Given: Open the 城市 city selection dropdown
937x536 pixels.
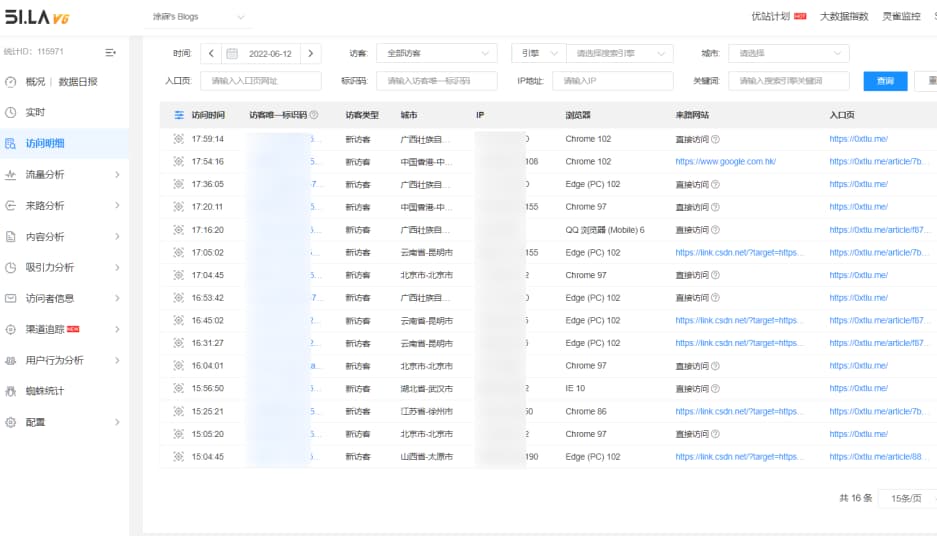Looking at the screenshot, I should click(x=788, y=54).
